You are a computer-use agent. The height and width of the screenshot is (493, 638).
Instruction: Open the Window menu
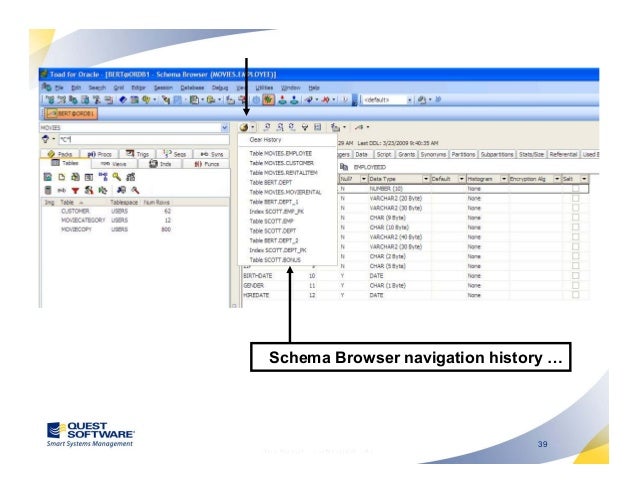pos(291,88)
